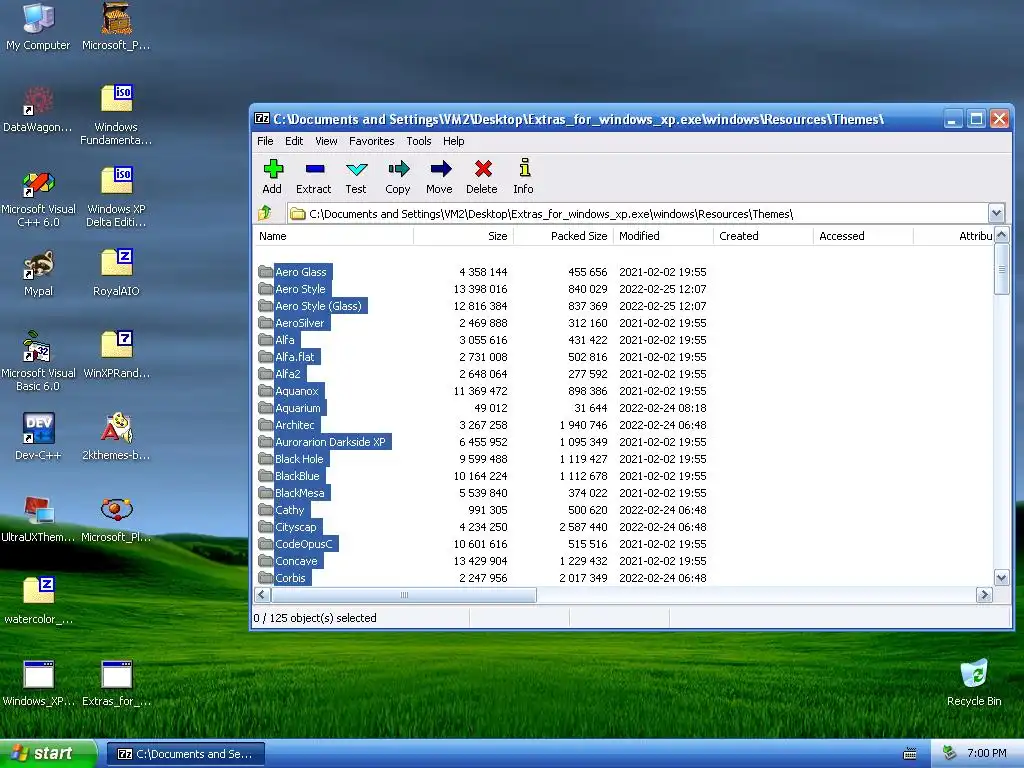Select the BlackMesa folder

tap(294, 492)
